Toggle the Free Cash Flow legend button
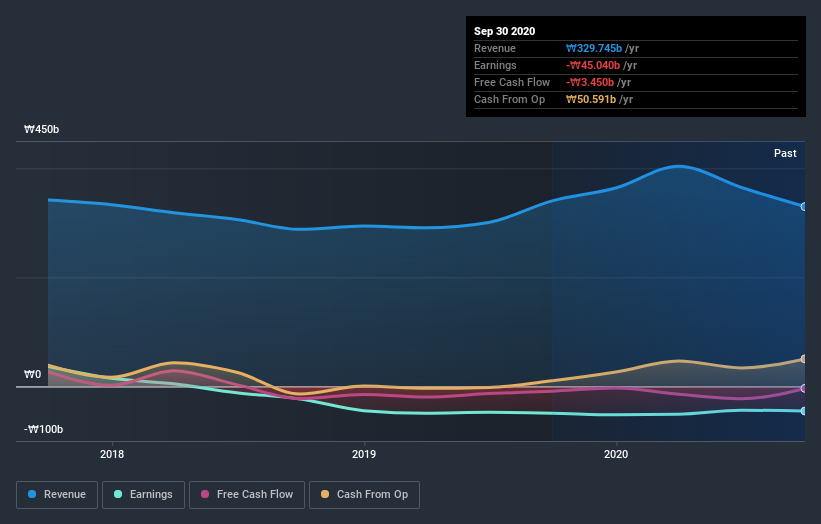The height and width of the screenshot is (524, 821). pos(247,495)
